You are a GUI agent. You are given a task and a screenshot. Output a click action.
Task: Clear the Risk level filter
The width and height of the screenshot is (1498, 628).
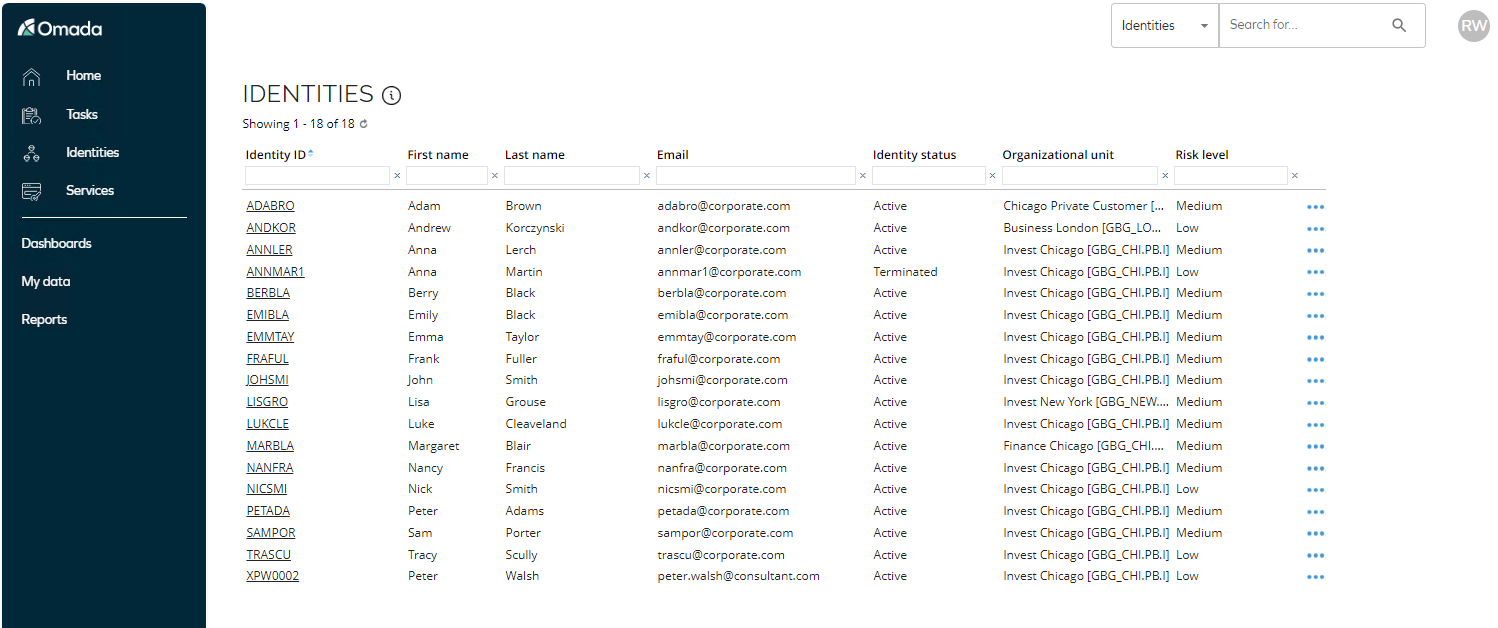(x=1294, y=176)
